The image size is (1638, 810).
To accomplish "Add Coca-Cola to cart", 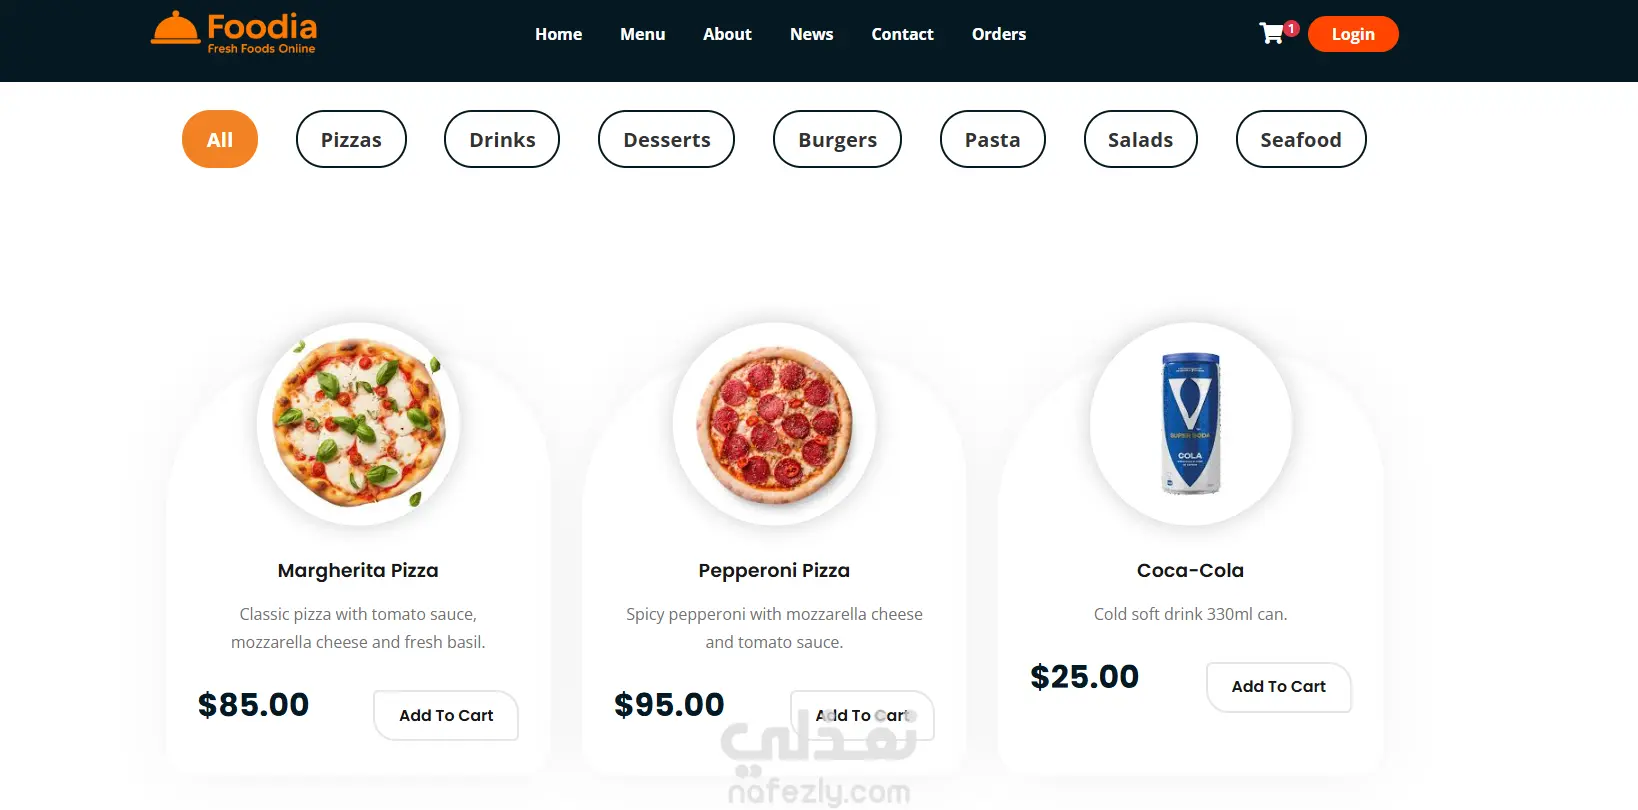I will point(1278,687).
